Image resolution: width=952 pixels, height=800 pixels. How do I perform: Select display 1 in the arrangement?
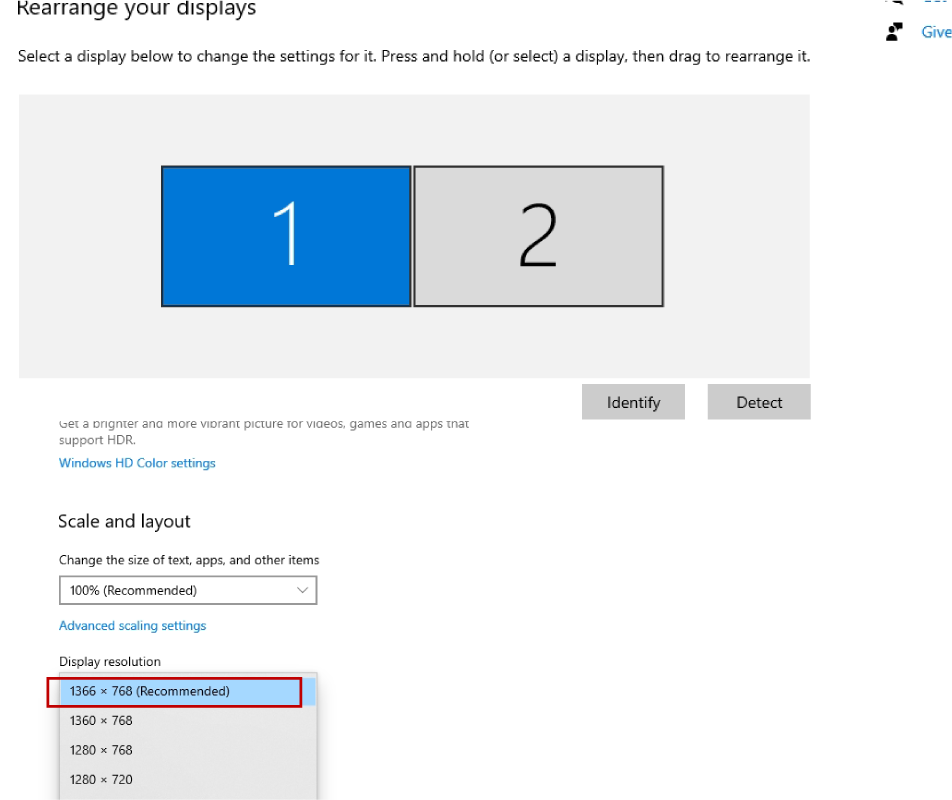[286, 236]
